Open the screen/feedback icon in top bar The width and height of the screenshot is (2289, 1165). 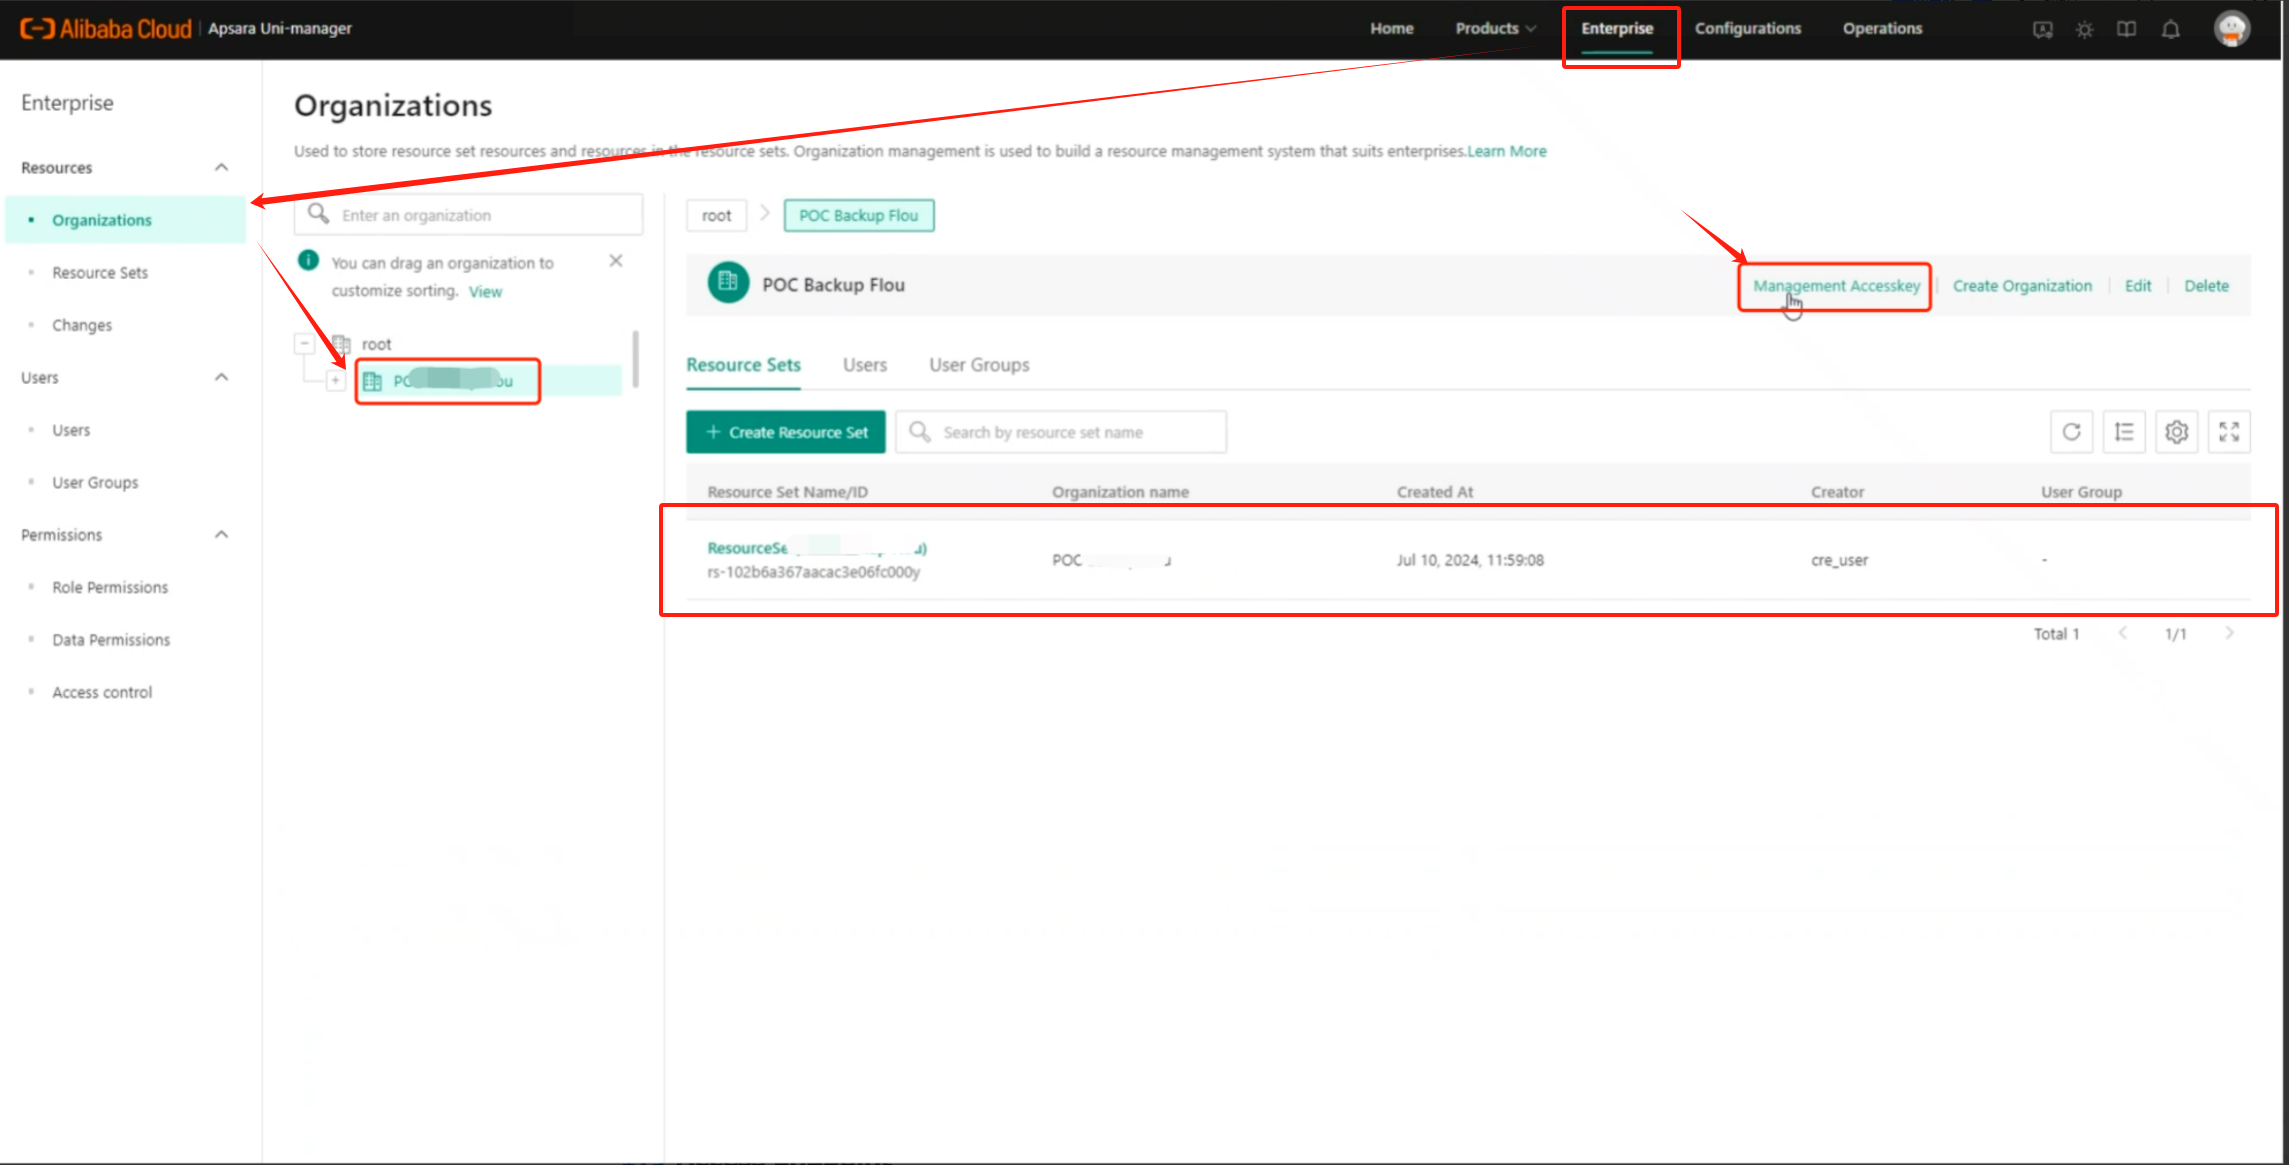2043,29
